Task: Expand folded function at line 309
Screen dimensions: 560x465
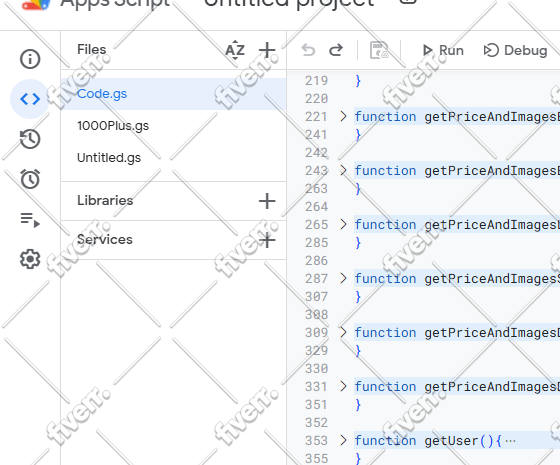Action: (x=343, y=332)
